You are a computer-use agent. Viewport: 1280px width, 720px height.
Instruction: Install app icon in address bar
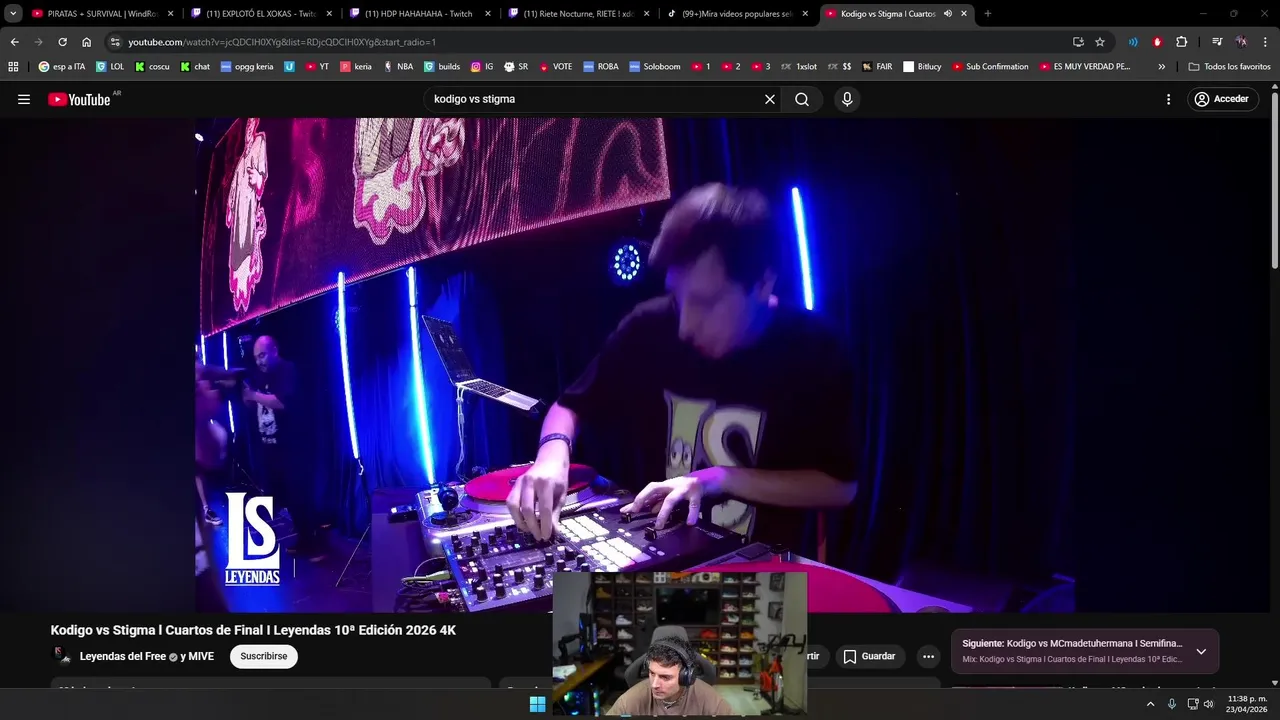pyautogui.click(x=1078, y=42)
